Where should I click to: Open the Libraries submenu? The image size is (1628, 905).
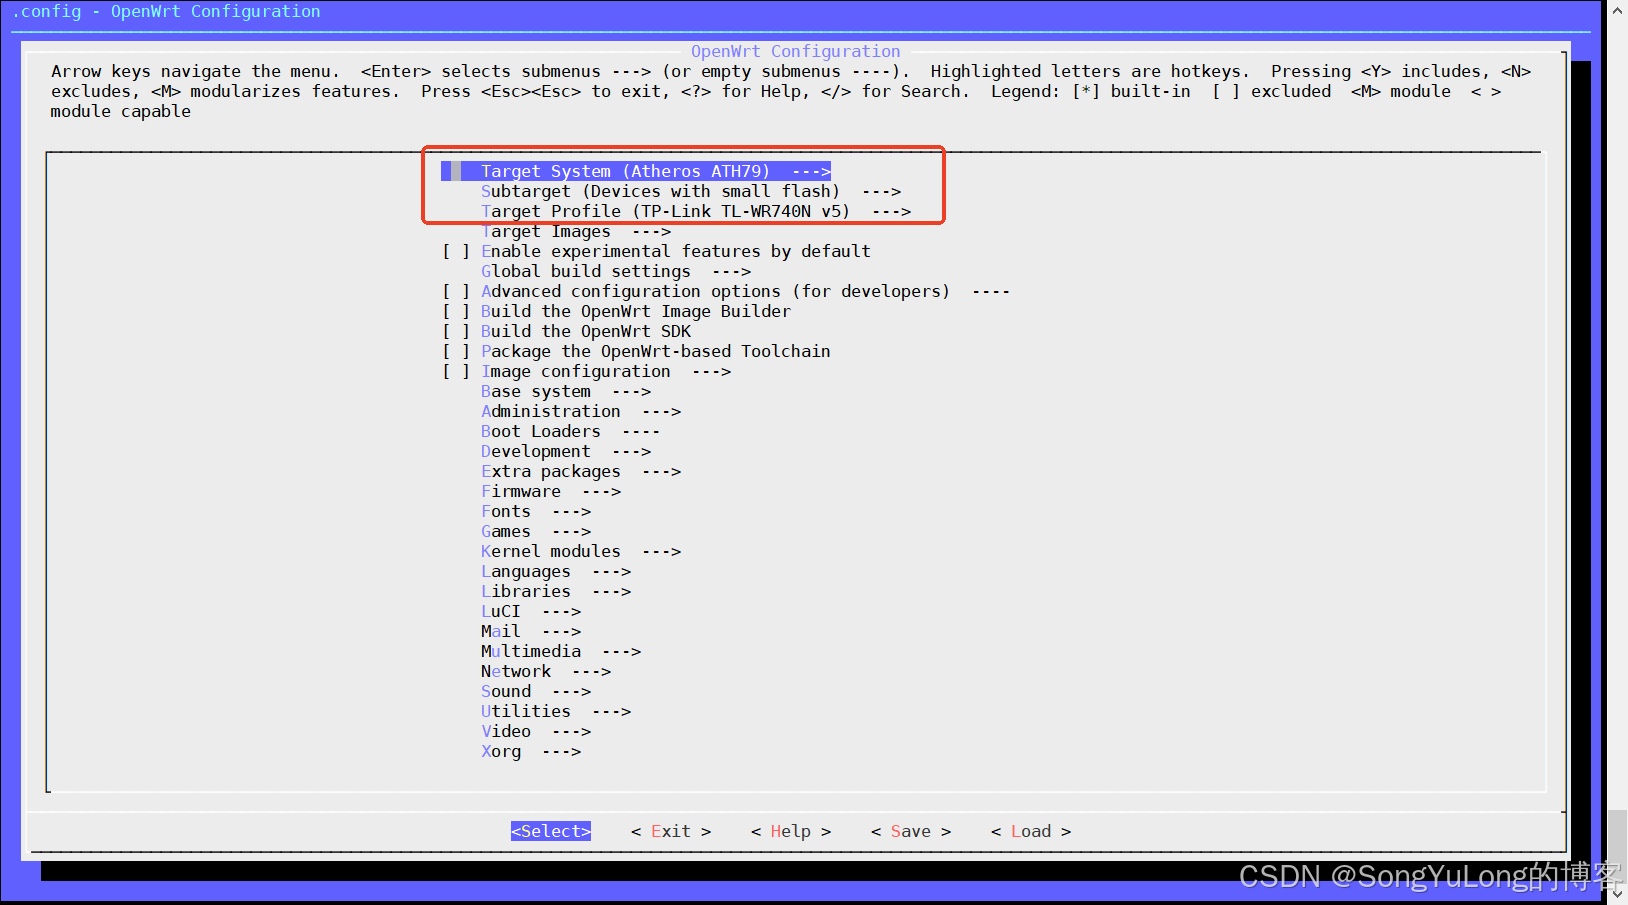pos(556,591)
